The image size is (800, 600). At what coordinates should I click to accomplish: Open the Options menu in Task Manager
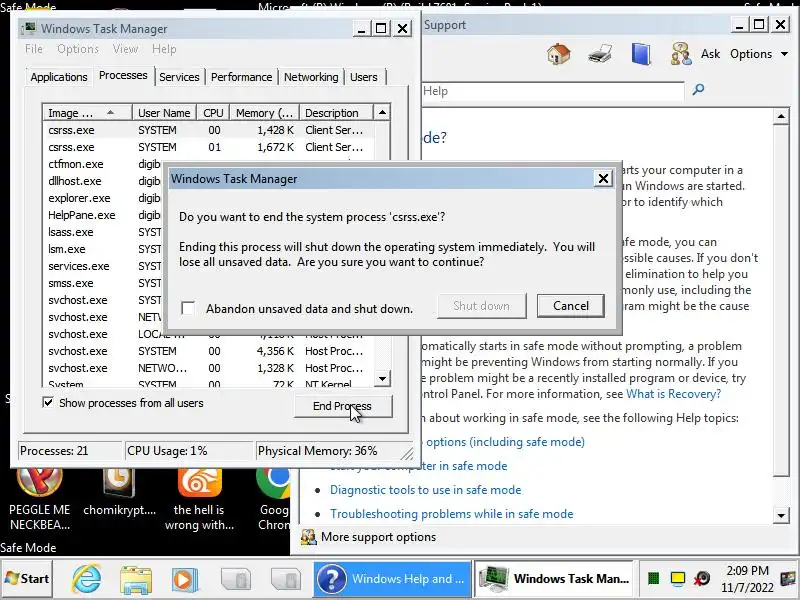click(x=78, y=49)
